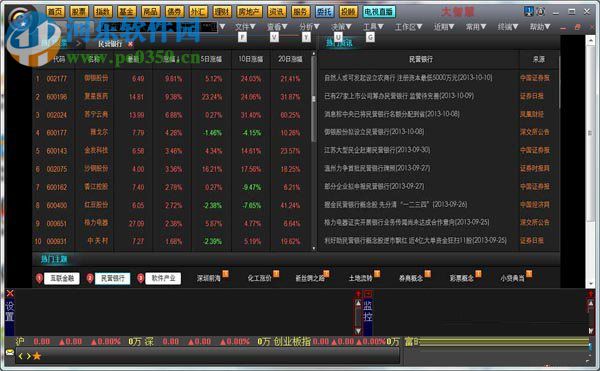The height and width of the screenshot is (371, 600).
Task: Expand the 查看 menu
Action: pos(277,27)
